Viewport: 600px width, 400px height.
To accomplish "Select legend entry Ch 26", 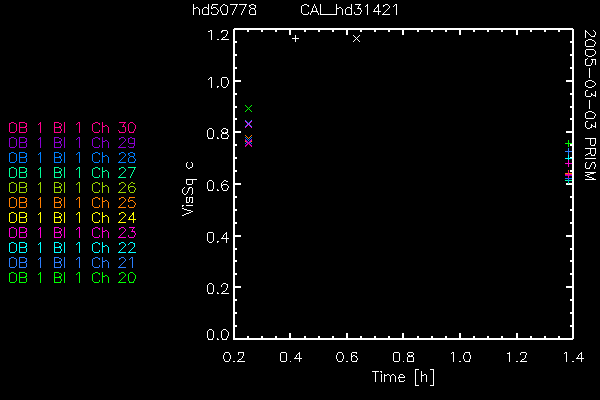I will [72, 188].
